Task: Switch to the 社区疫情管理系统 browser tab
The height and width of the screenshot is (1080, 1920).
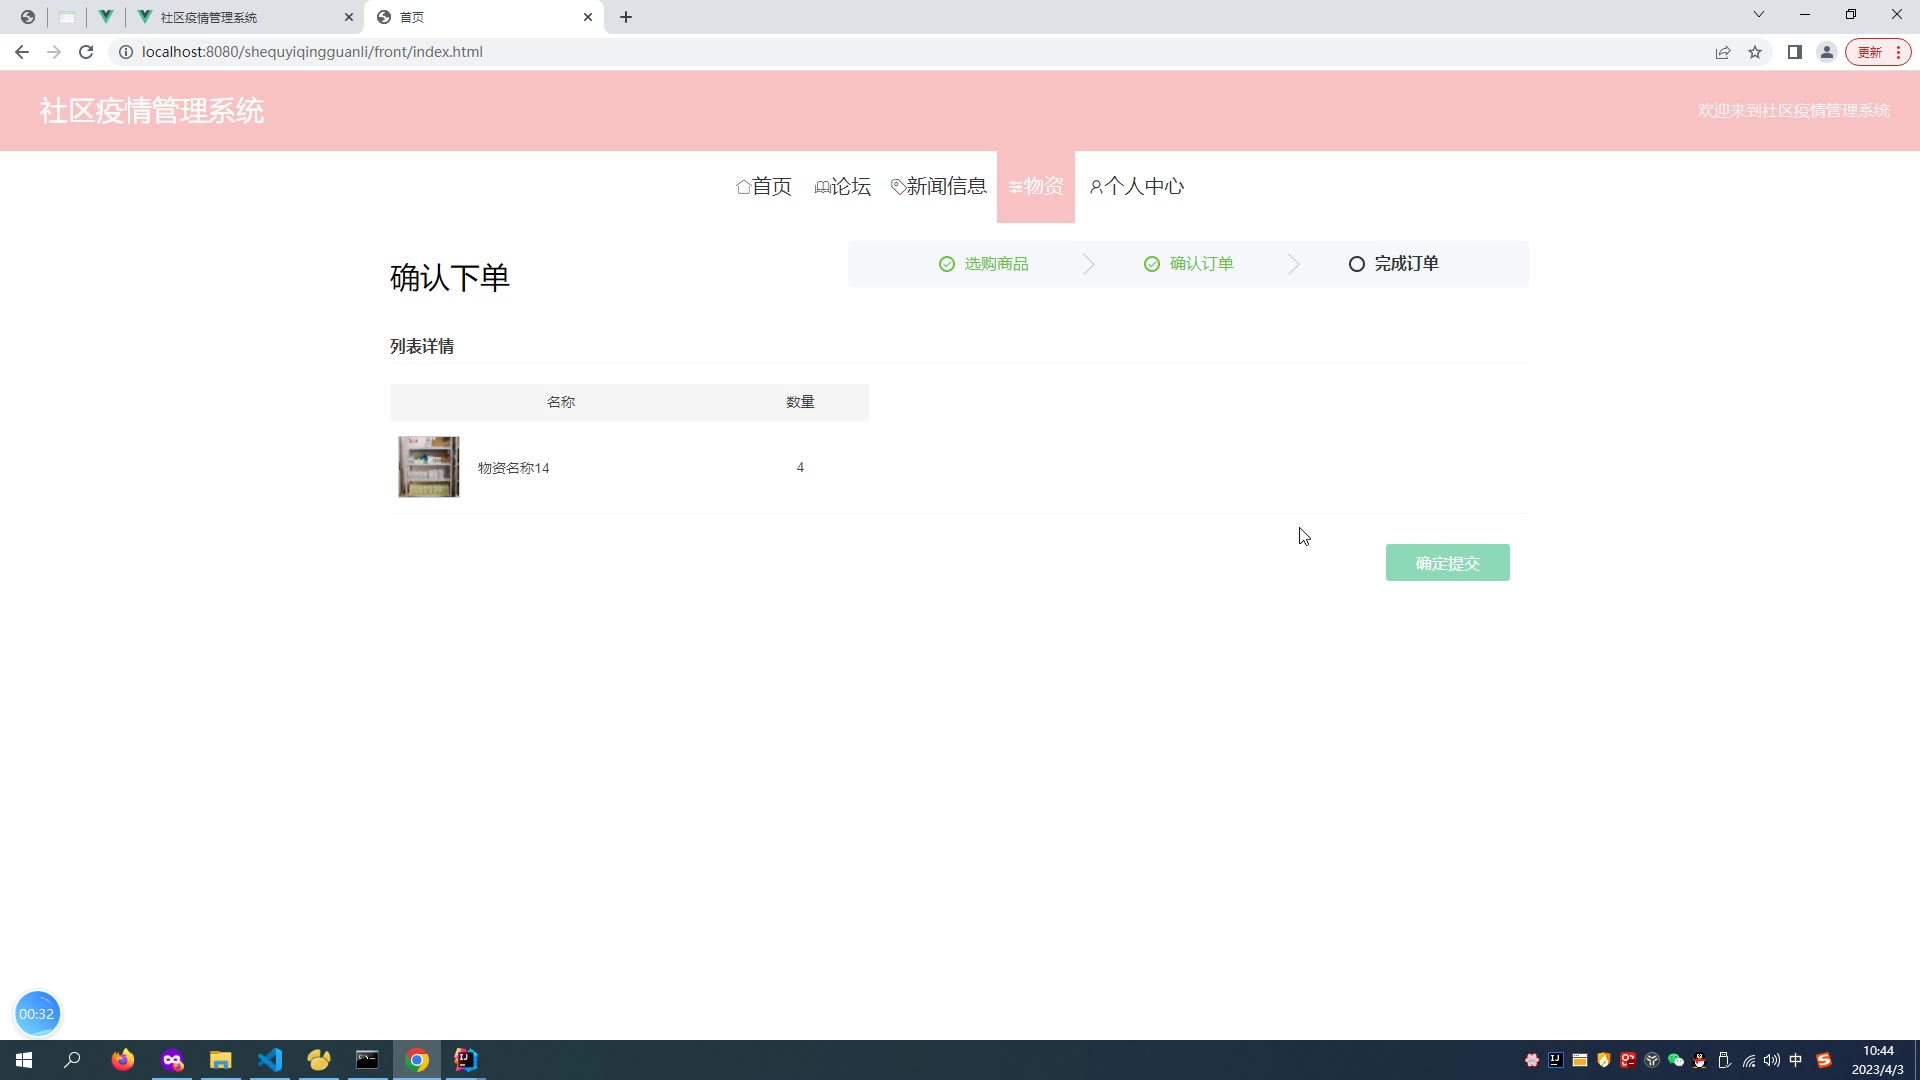Action: tap(245, 17)
